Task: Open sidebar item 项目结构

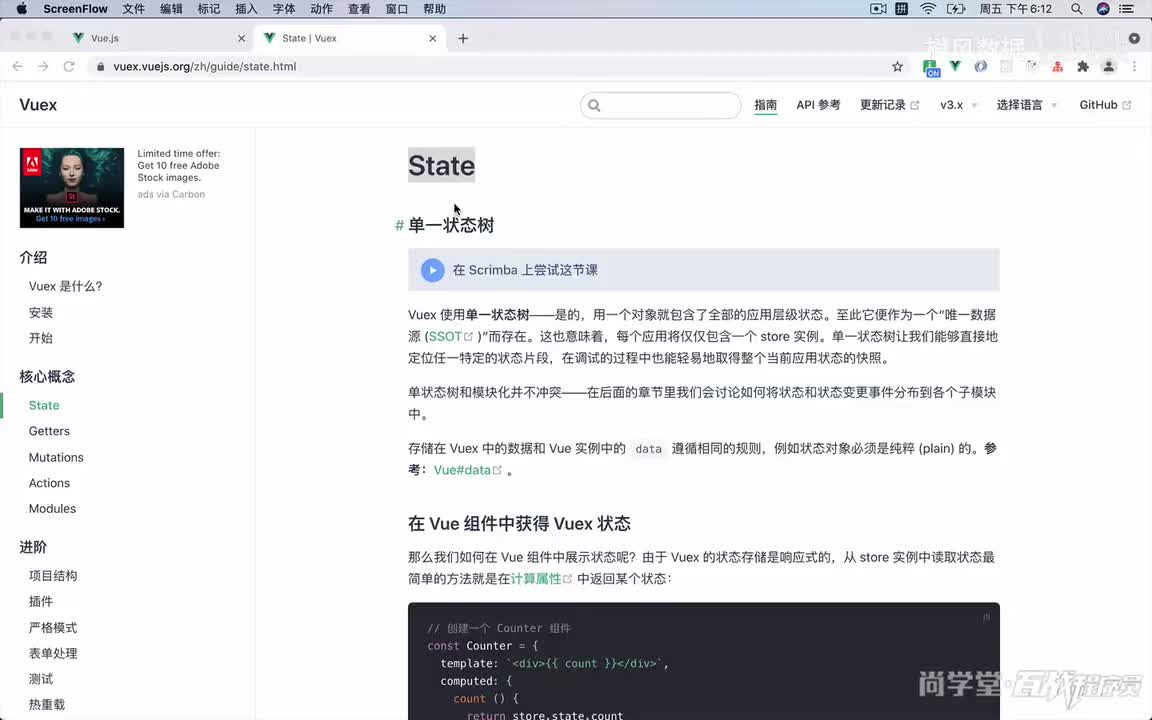Action: (x=53, y=575)
